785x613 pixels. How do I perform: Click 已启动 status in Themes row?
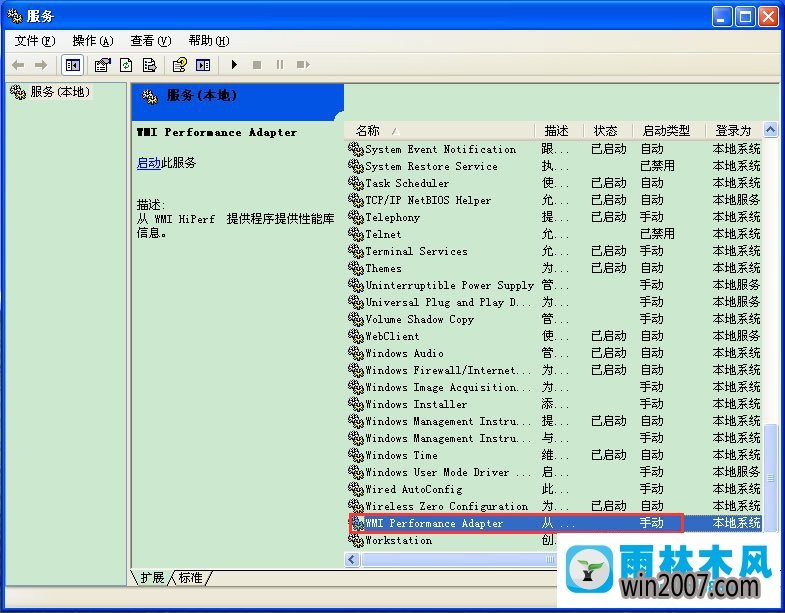609,268
